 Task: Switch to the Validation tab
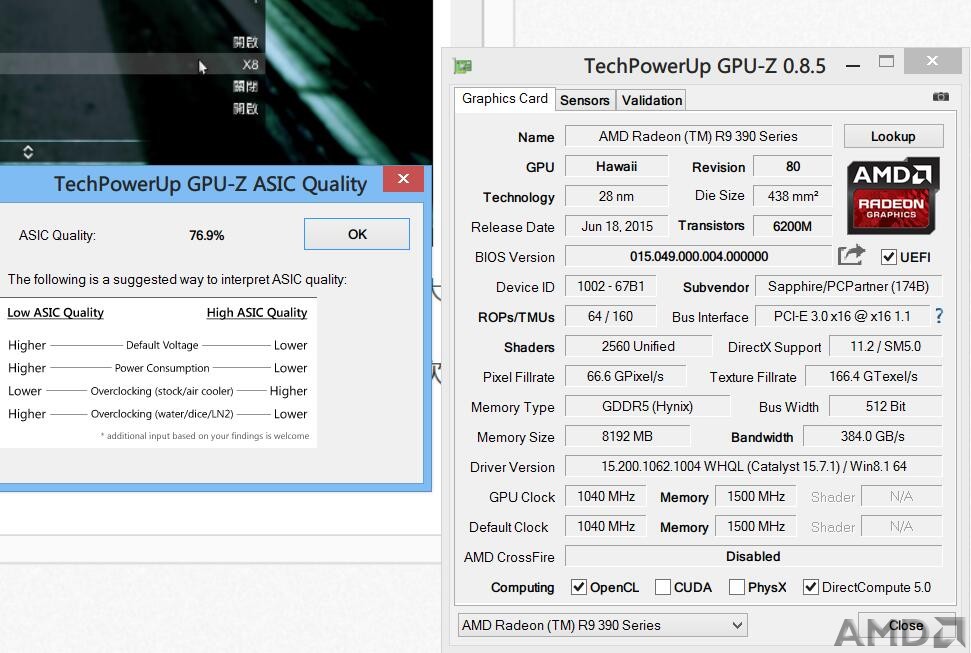point(651,100)
